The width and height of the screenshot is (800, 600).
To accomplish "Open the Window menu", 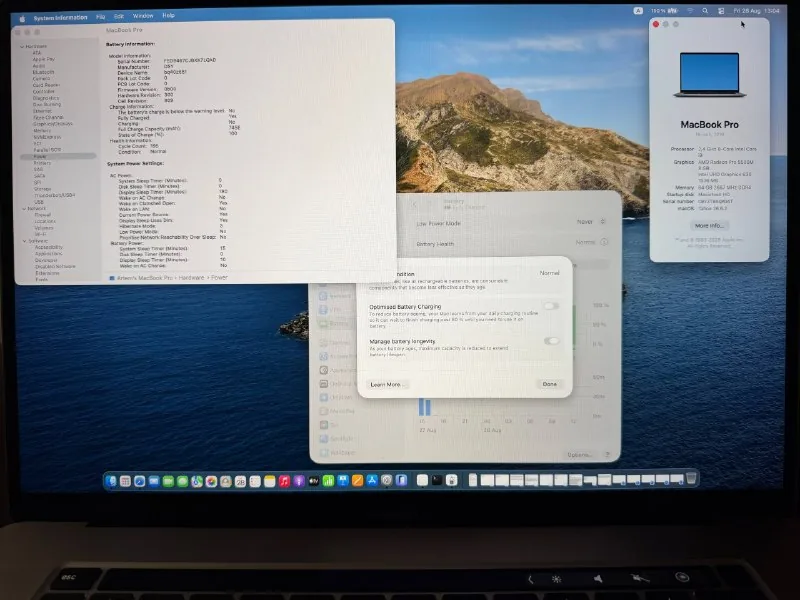I will [x=143, y=16].
